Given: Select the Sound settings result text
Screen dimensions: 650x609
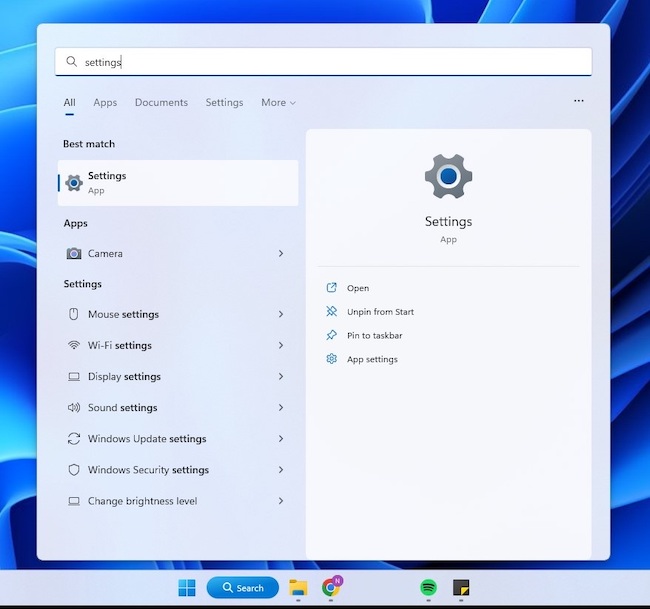Looking at the screenshot, I should tap(122, 408).
